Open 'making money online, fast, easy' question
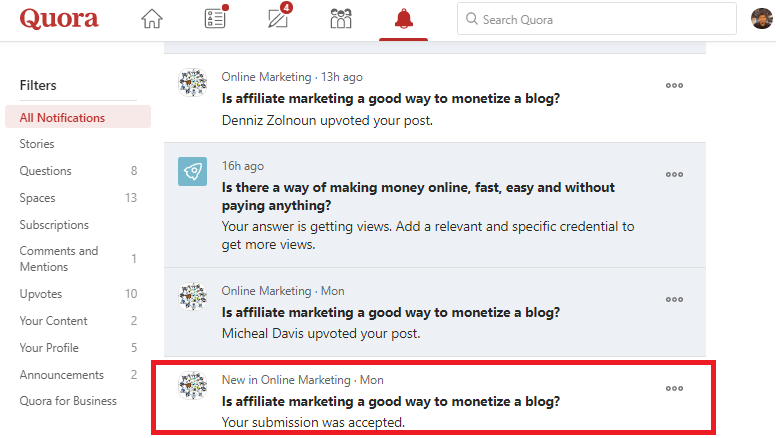Screen dimensions: 776x438 pos(418,196)
